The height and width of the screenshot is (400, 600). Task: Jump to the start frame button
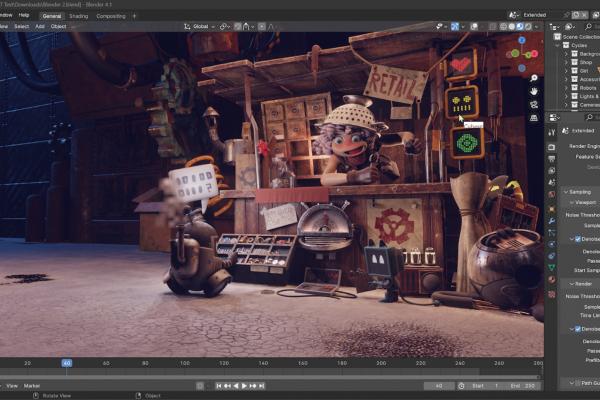218,386
